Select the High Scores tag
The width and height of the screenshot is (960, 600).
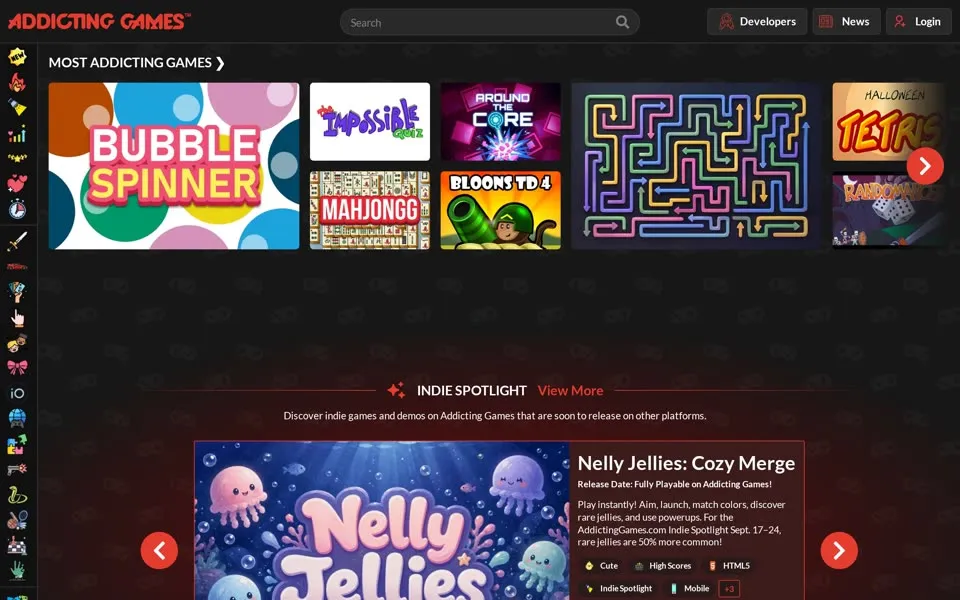pyautogui.click(x=664, y=566)
